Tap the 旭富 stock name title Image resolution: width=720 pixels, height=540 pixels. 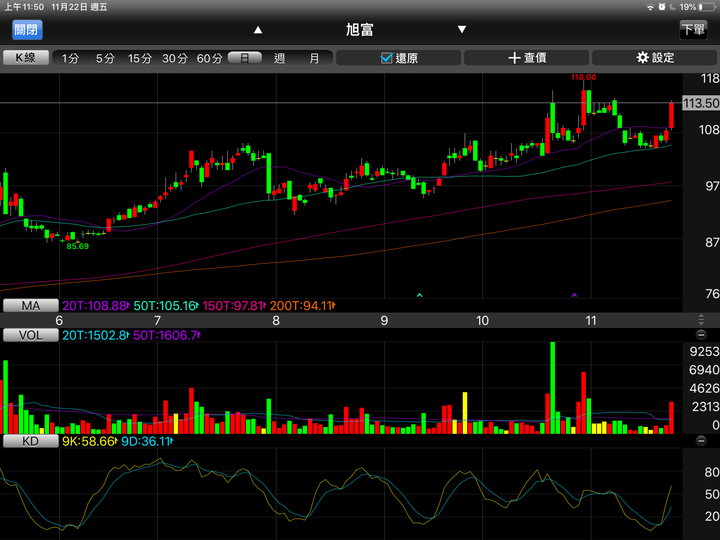point(360,30)
